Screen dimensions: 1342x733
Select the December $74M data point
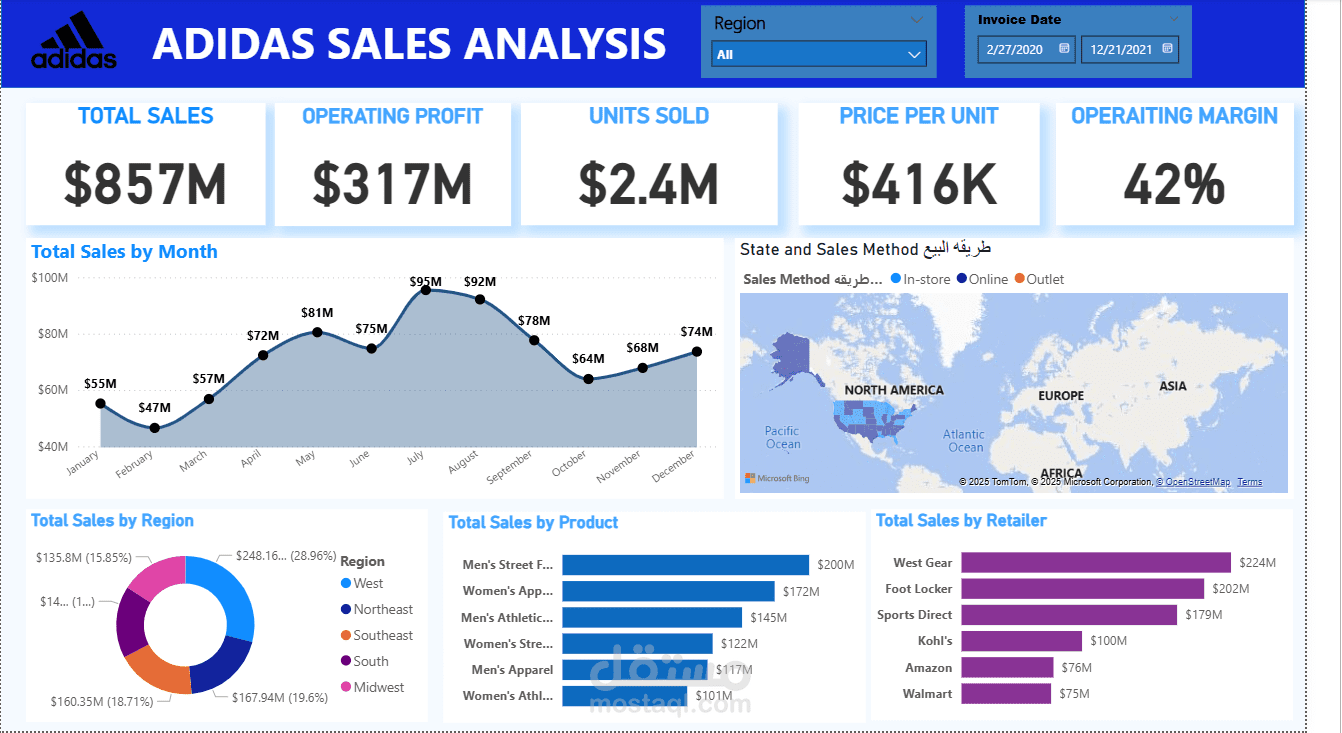tap(697, 352)
